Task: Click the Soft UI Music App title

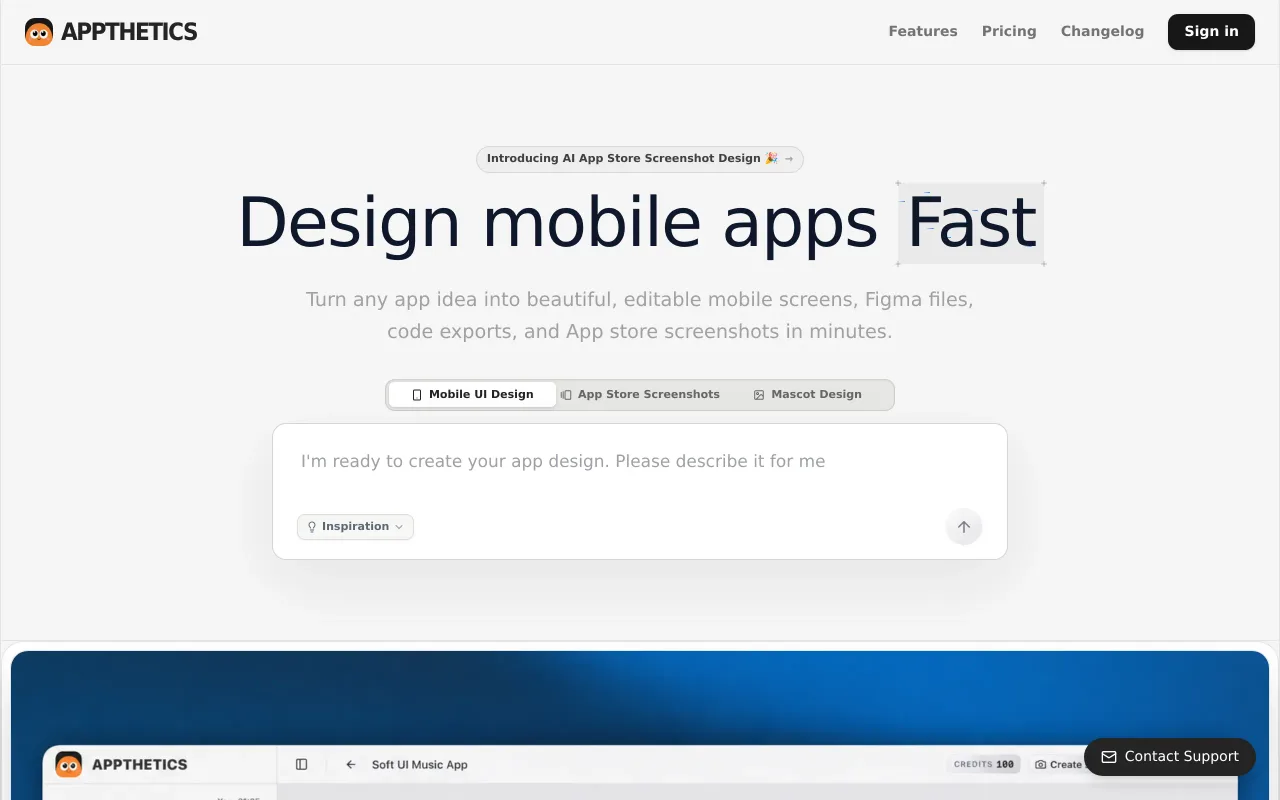Action: [420, 765]
